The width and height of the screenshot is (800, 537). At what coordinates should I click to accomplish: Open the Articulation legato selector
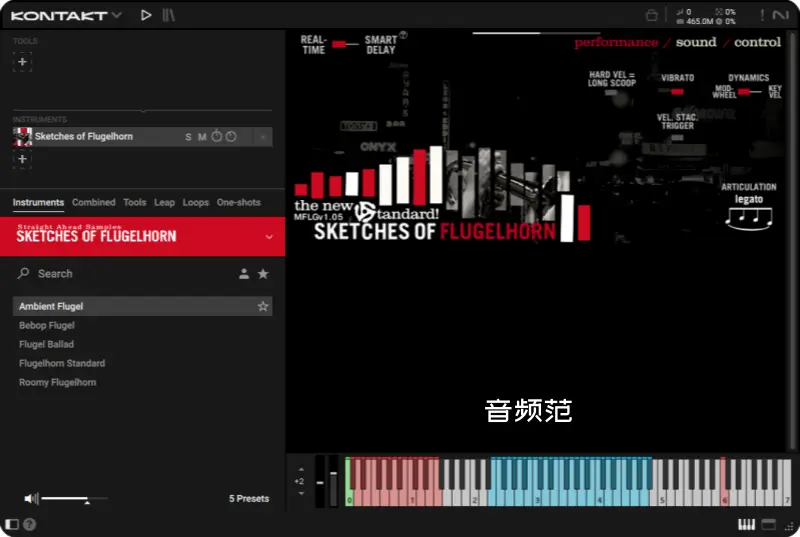click(748, 199)
